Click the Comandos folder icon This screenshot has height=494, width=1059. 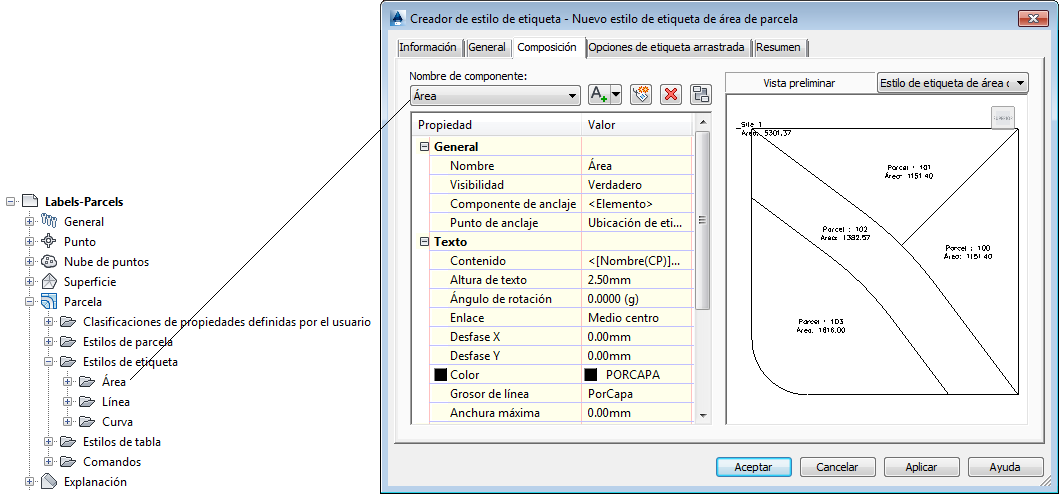68,462
